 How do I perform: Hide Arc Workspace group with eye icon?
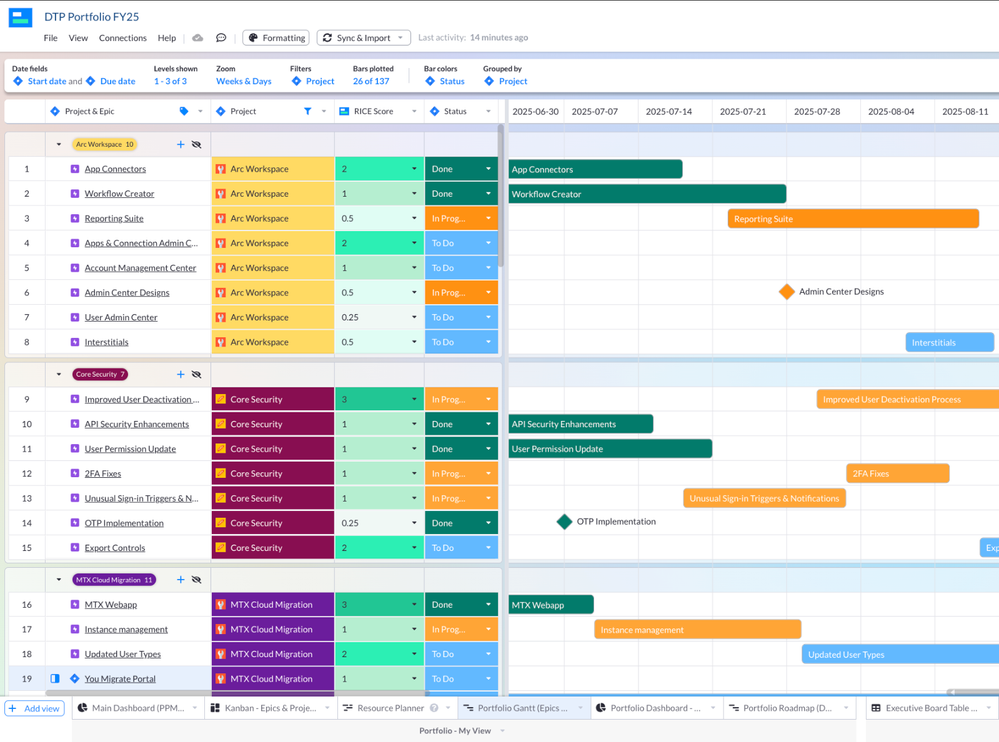196,145
